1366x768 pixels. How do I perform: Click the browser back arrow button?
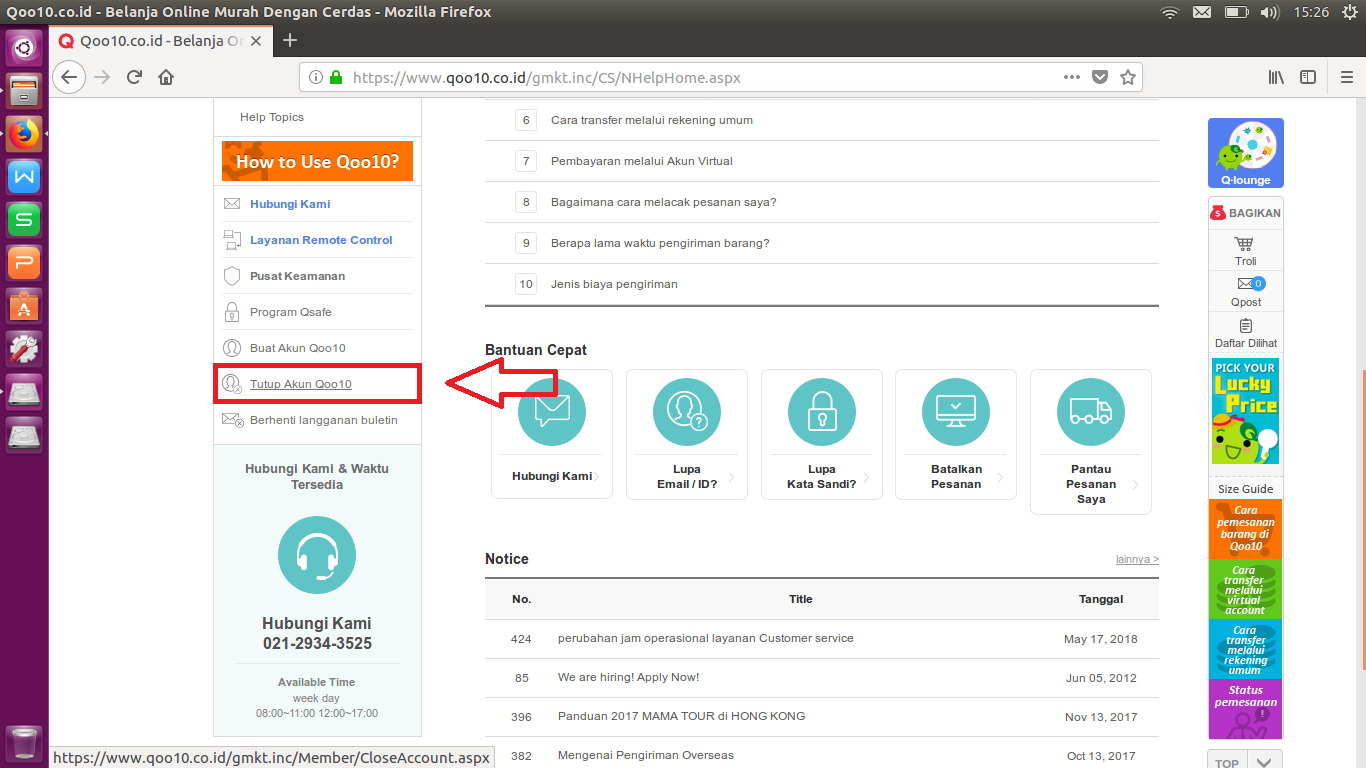pos(68,77)
